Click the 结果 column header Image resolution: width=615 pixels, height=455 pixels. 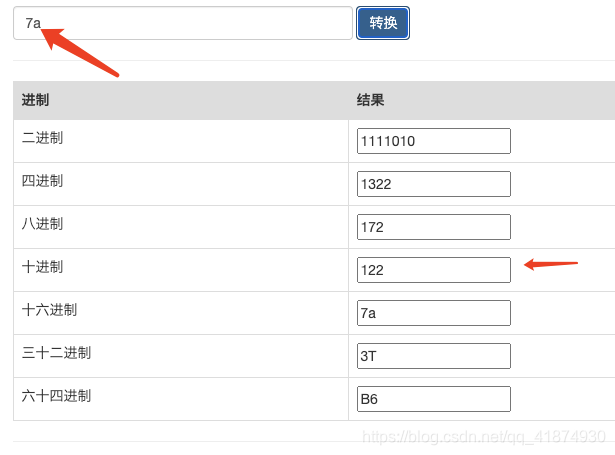tap(371, 100)
